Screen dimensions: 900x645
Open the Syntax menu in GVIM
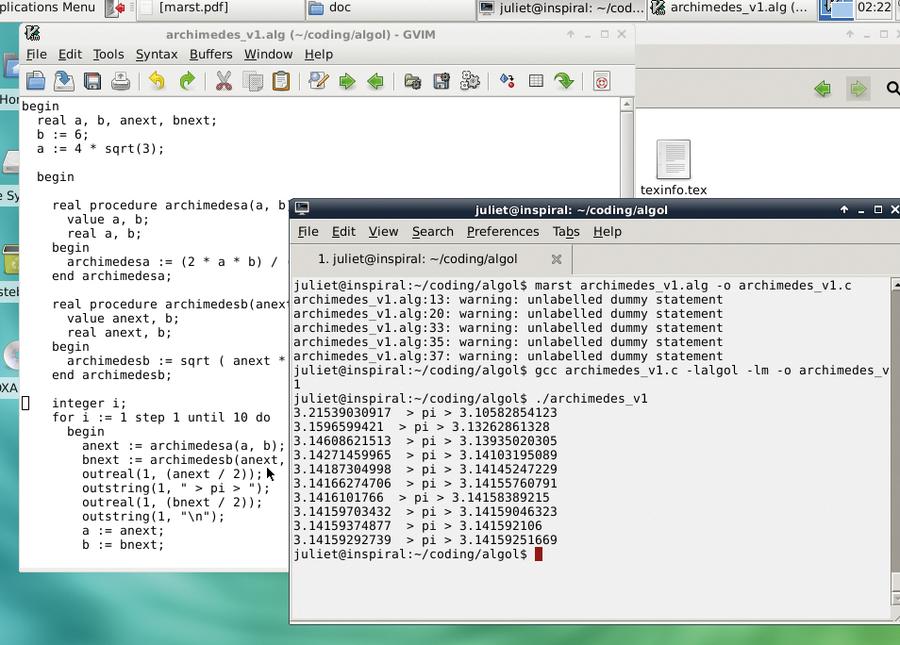click(x=157, y=55)
